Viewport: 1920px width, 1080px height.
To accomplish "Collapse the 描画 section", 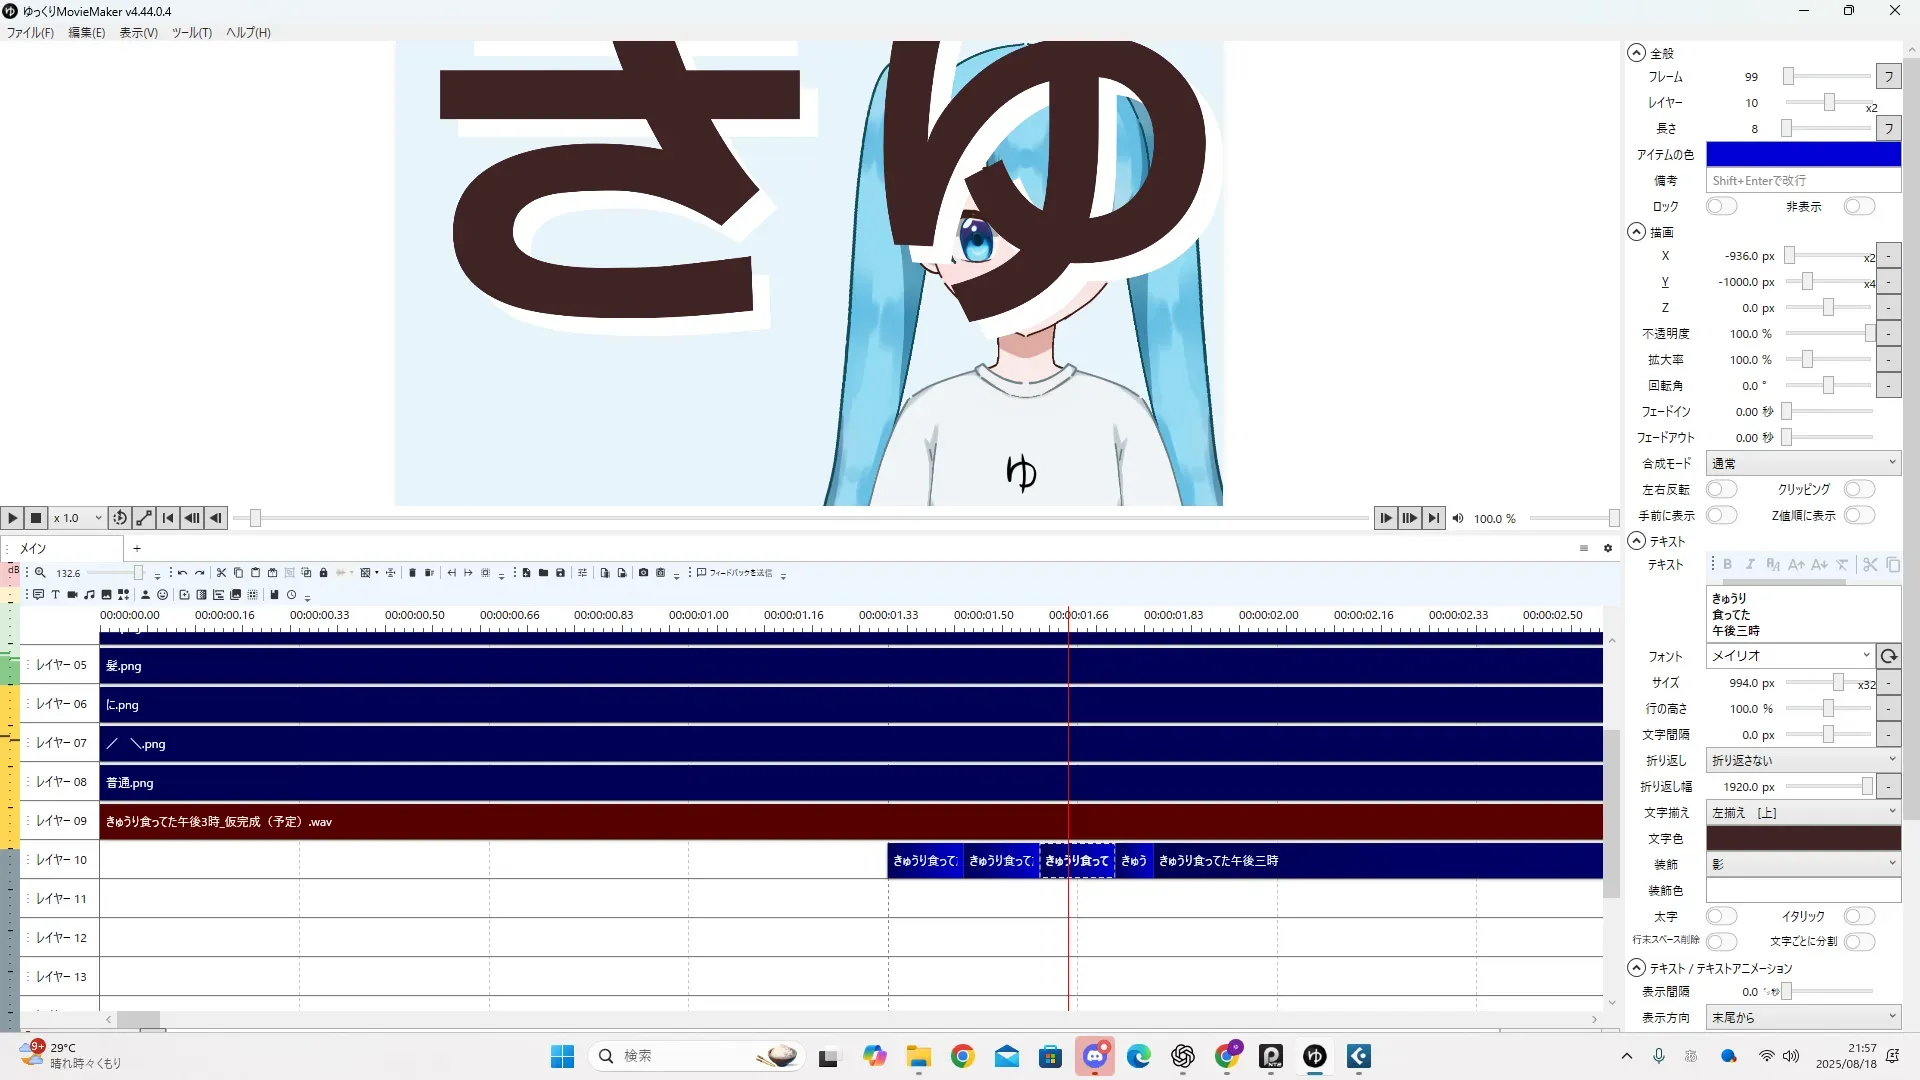I will [1636, 232].
